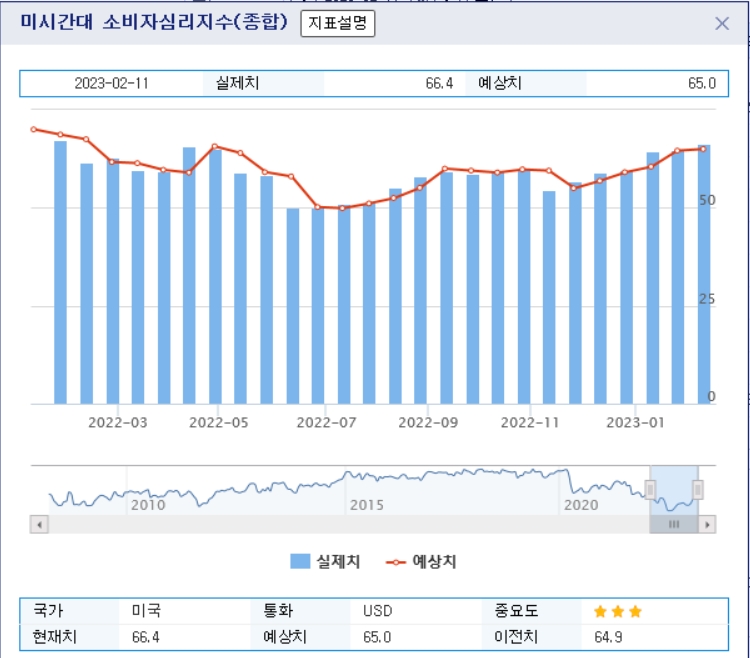Click 2010 on the navigator timeline
The image size is (750, 658).
[148, 505]
